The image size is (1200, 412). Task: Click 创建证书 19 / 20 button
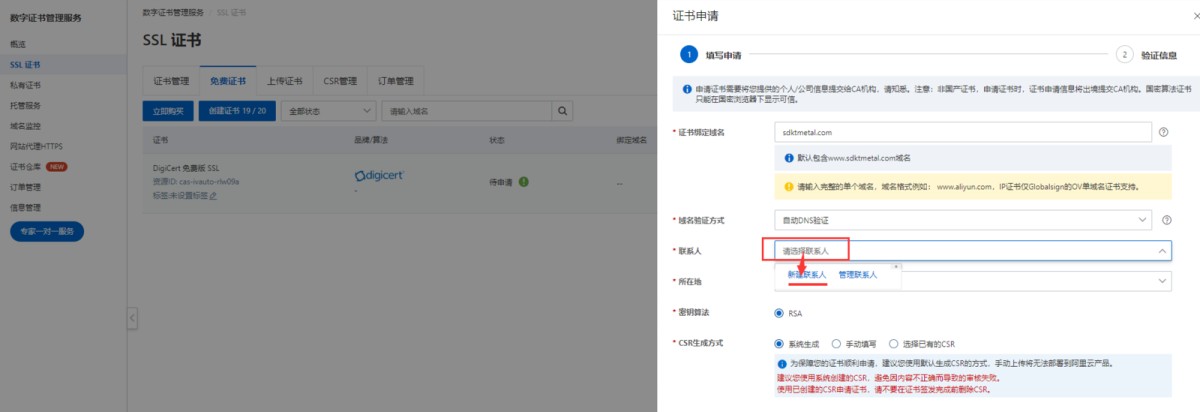coord(238,110)
